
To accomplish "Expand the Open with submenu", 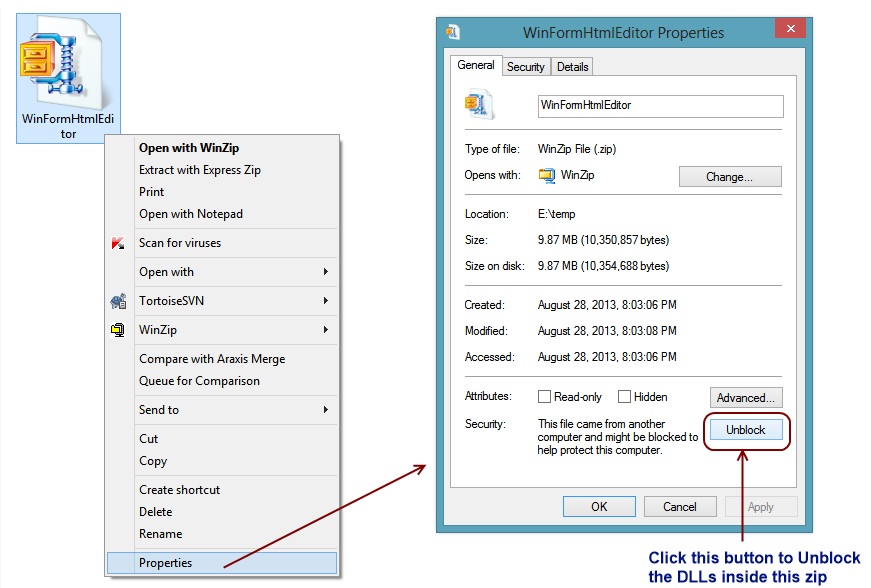I will tap(326, 272).
